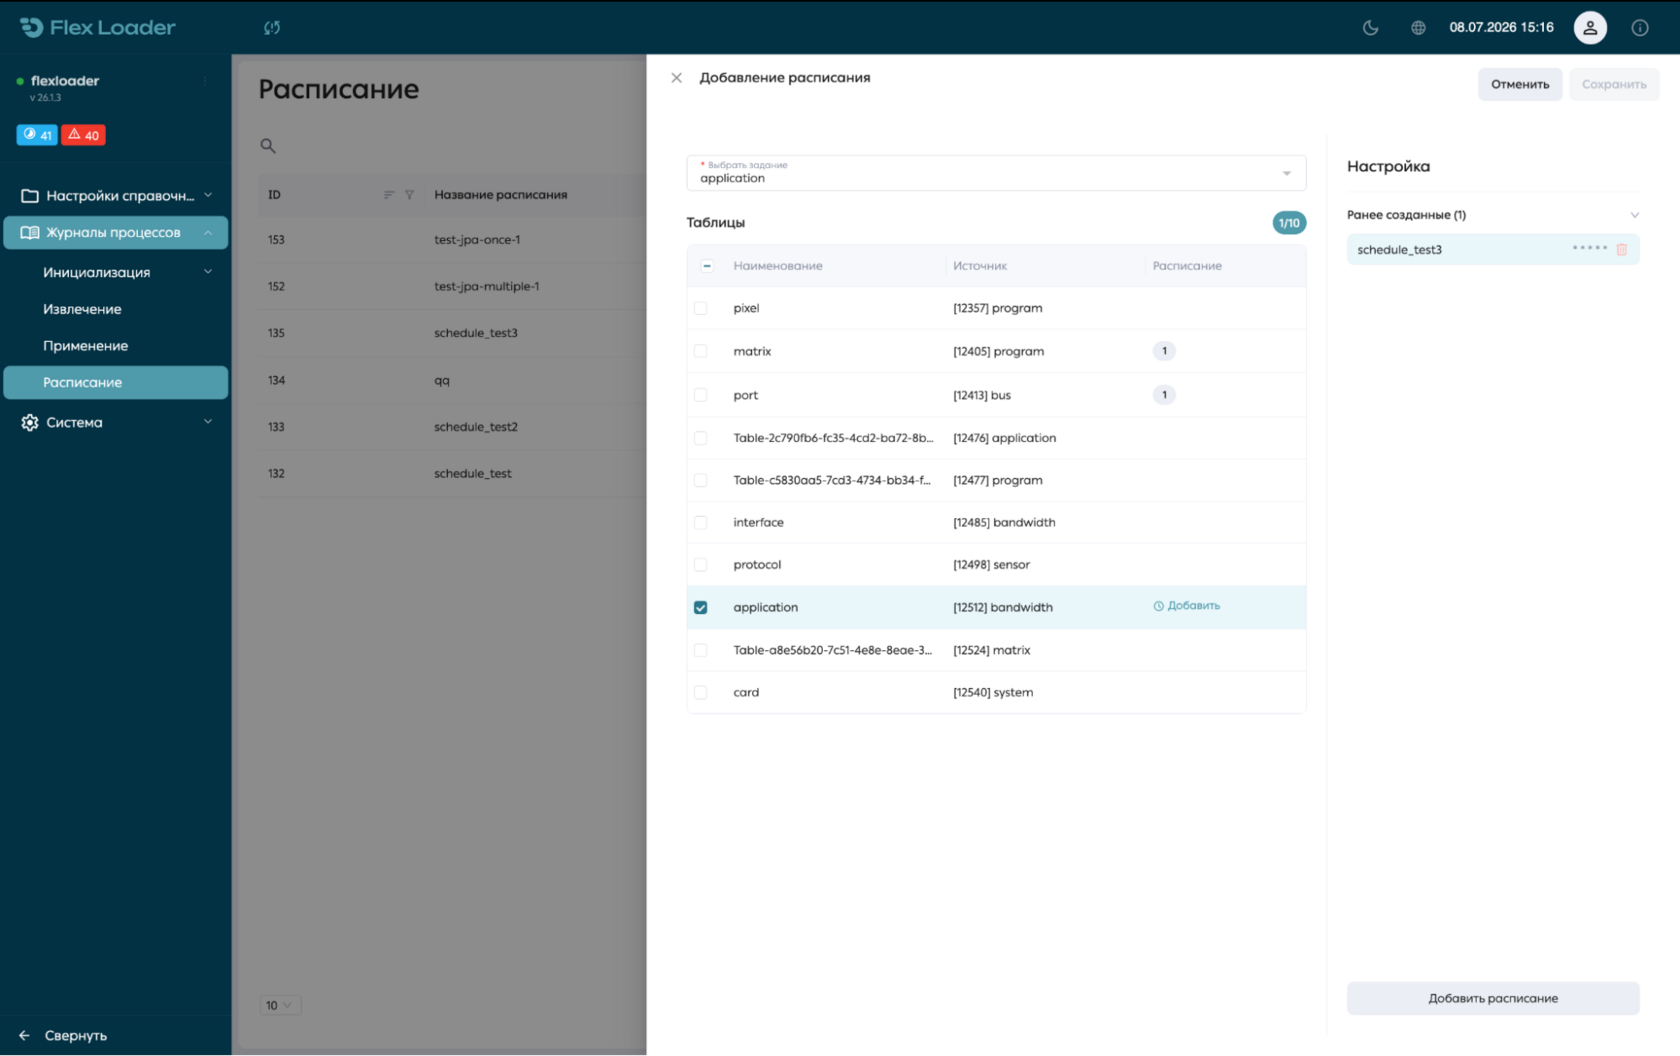Expand the Система menu
Screen dimensions: 1680x1056
point(116,423)
